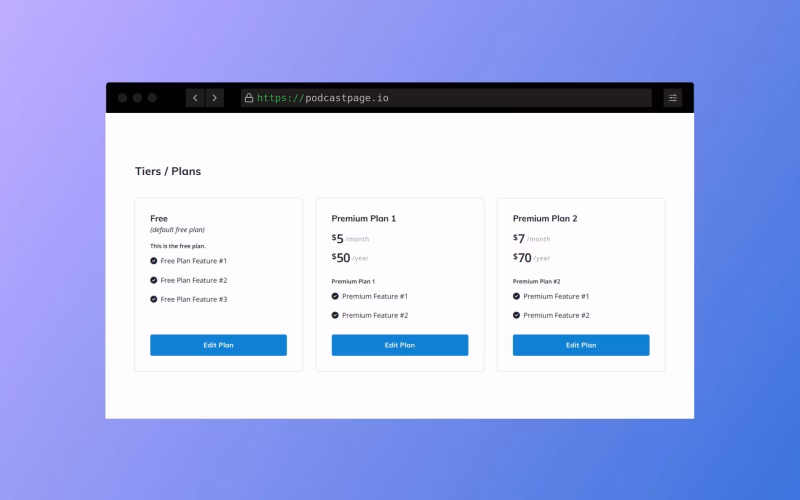Click Premium Plan 1's Premium Feature #1 checkmark
Image resolution: width=800 pixels, height=500 pixels.
335,296
